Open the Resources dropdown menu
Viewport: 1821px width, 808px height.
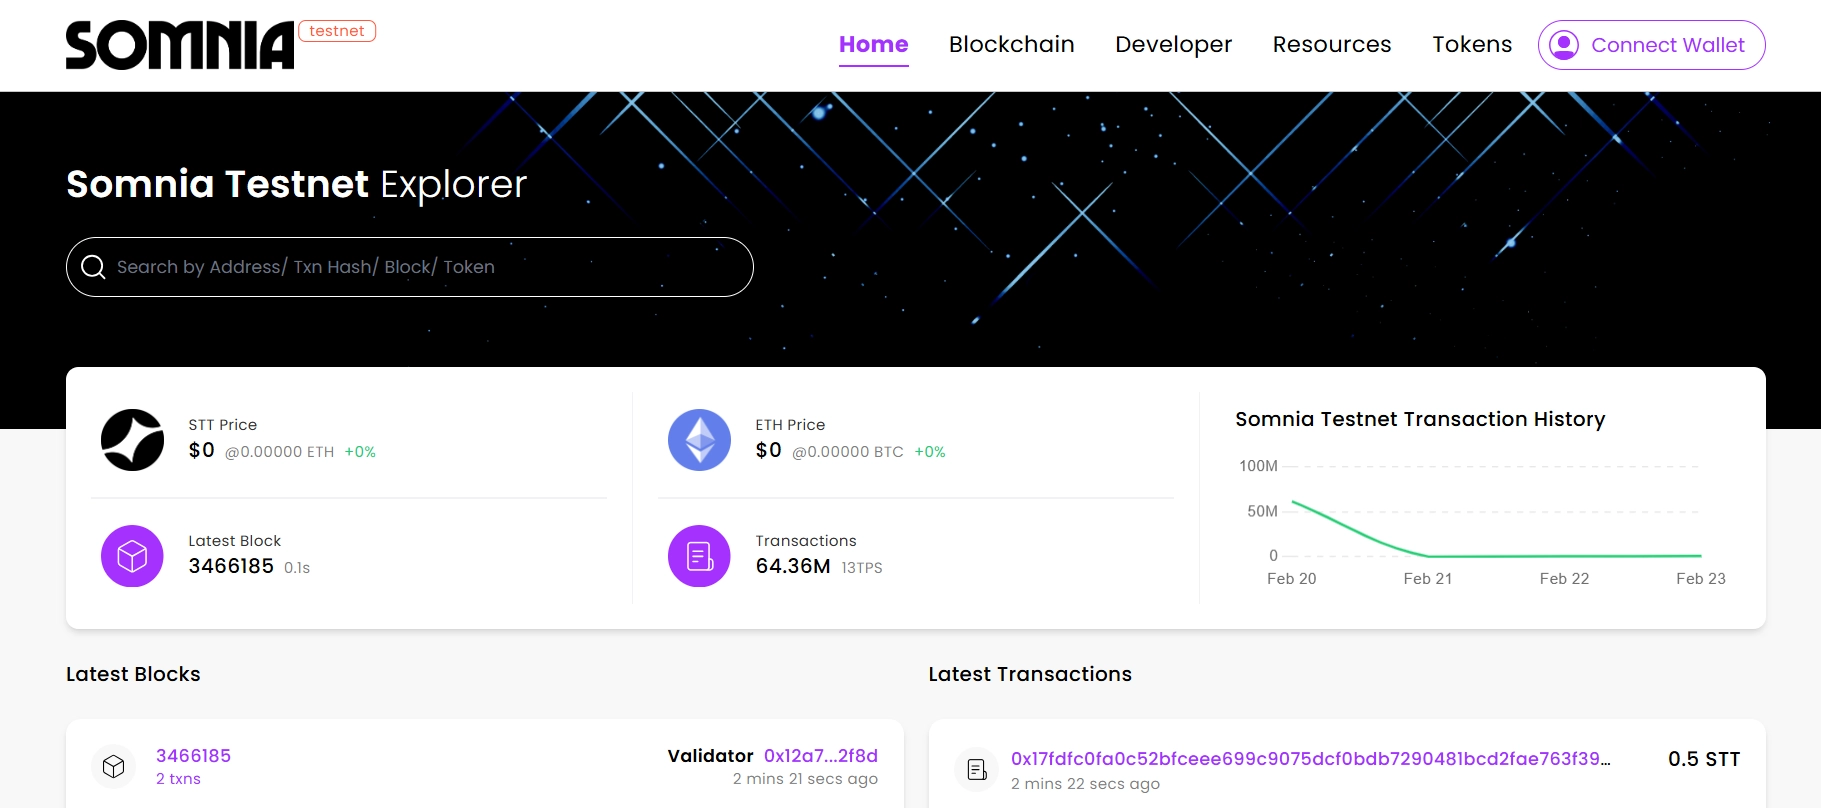tap(1331, 44)
